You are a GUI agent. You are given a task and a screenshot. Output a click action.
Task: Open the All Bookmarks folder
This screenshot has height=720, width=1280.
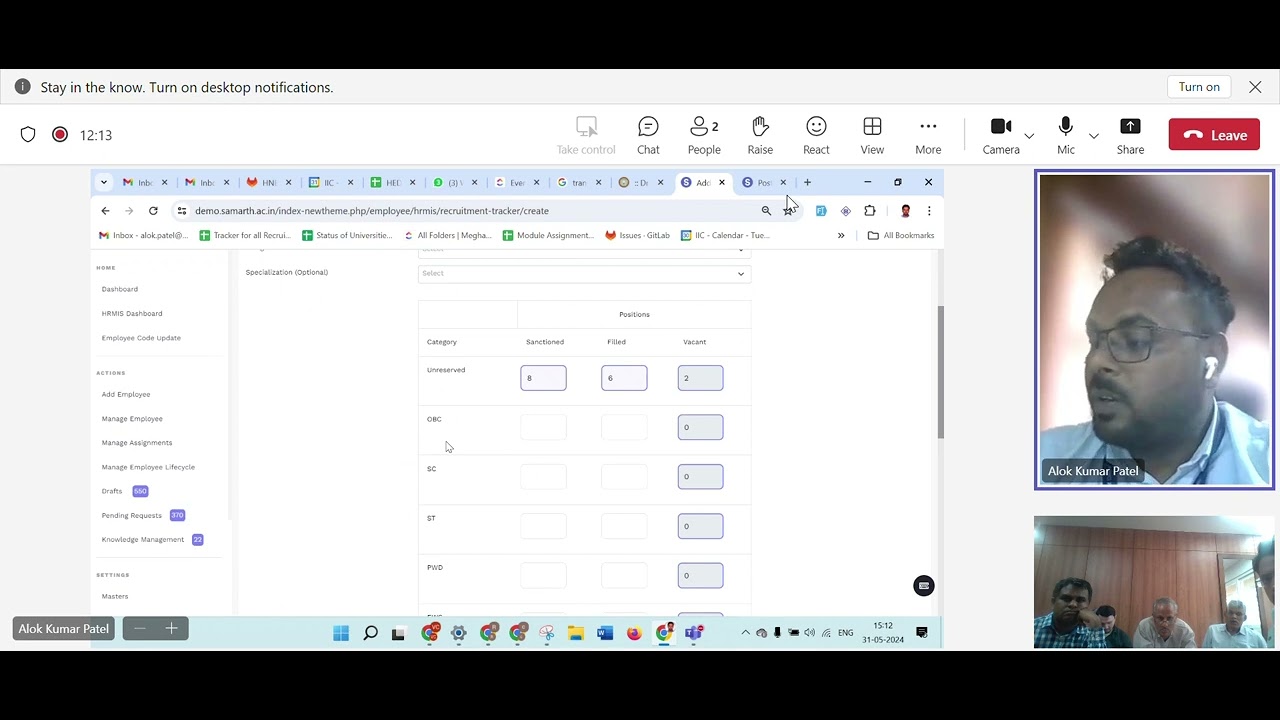901,235
